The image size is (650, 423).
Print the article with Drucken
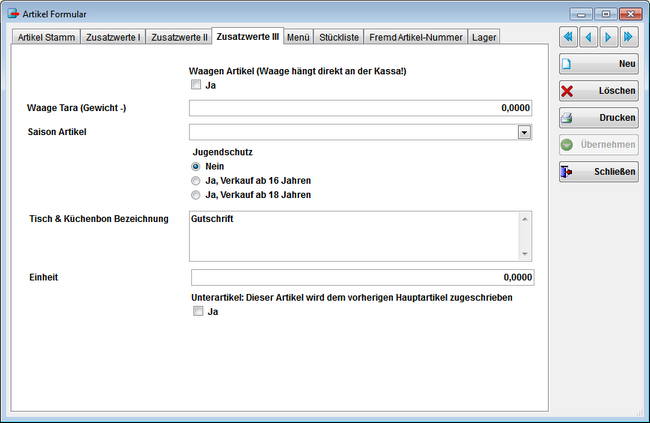599,118
